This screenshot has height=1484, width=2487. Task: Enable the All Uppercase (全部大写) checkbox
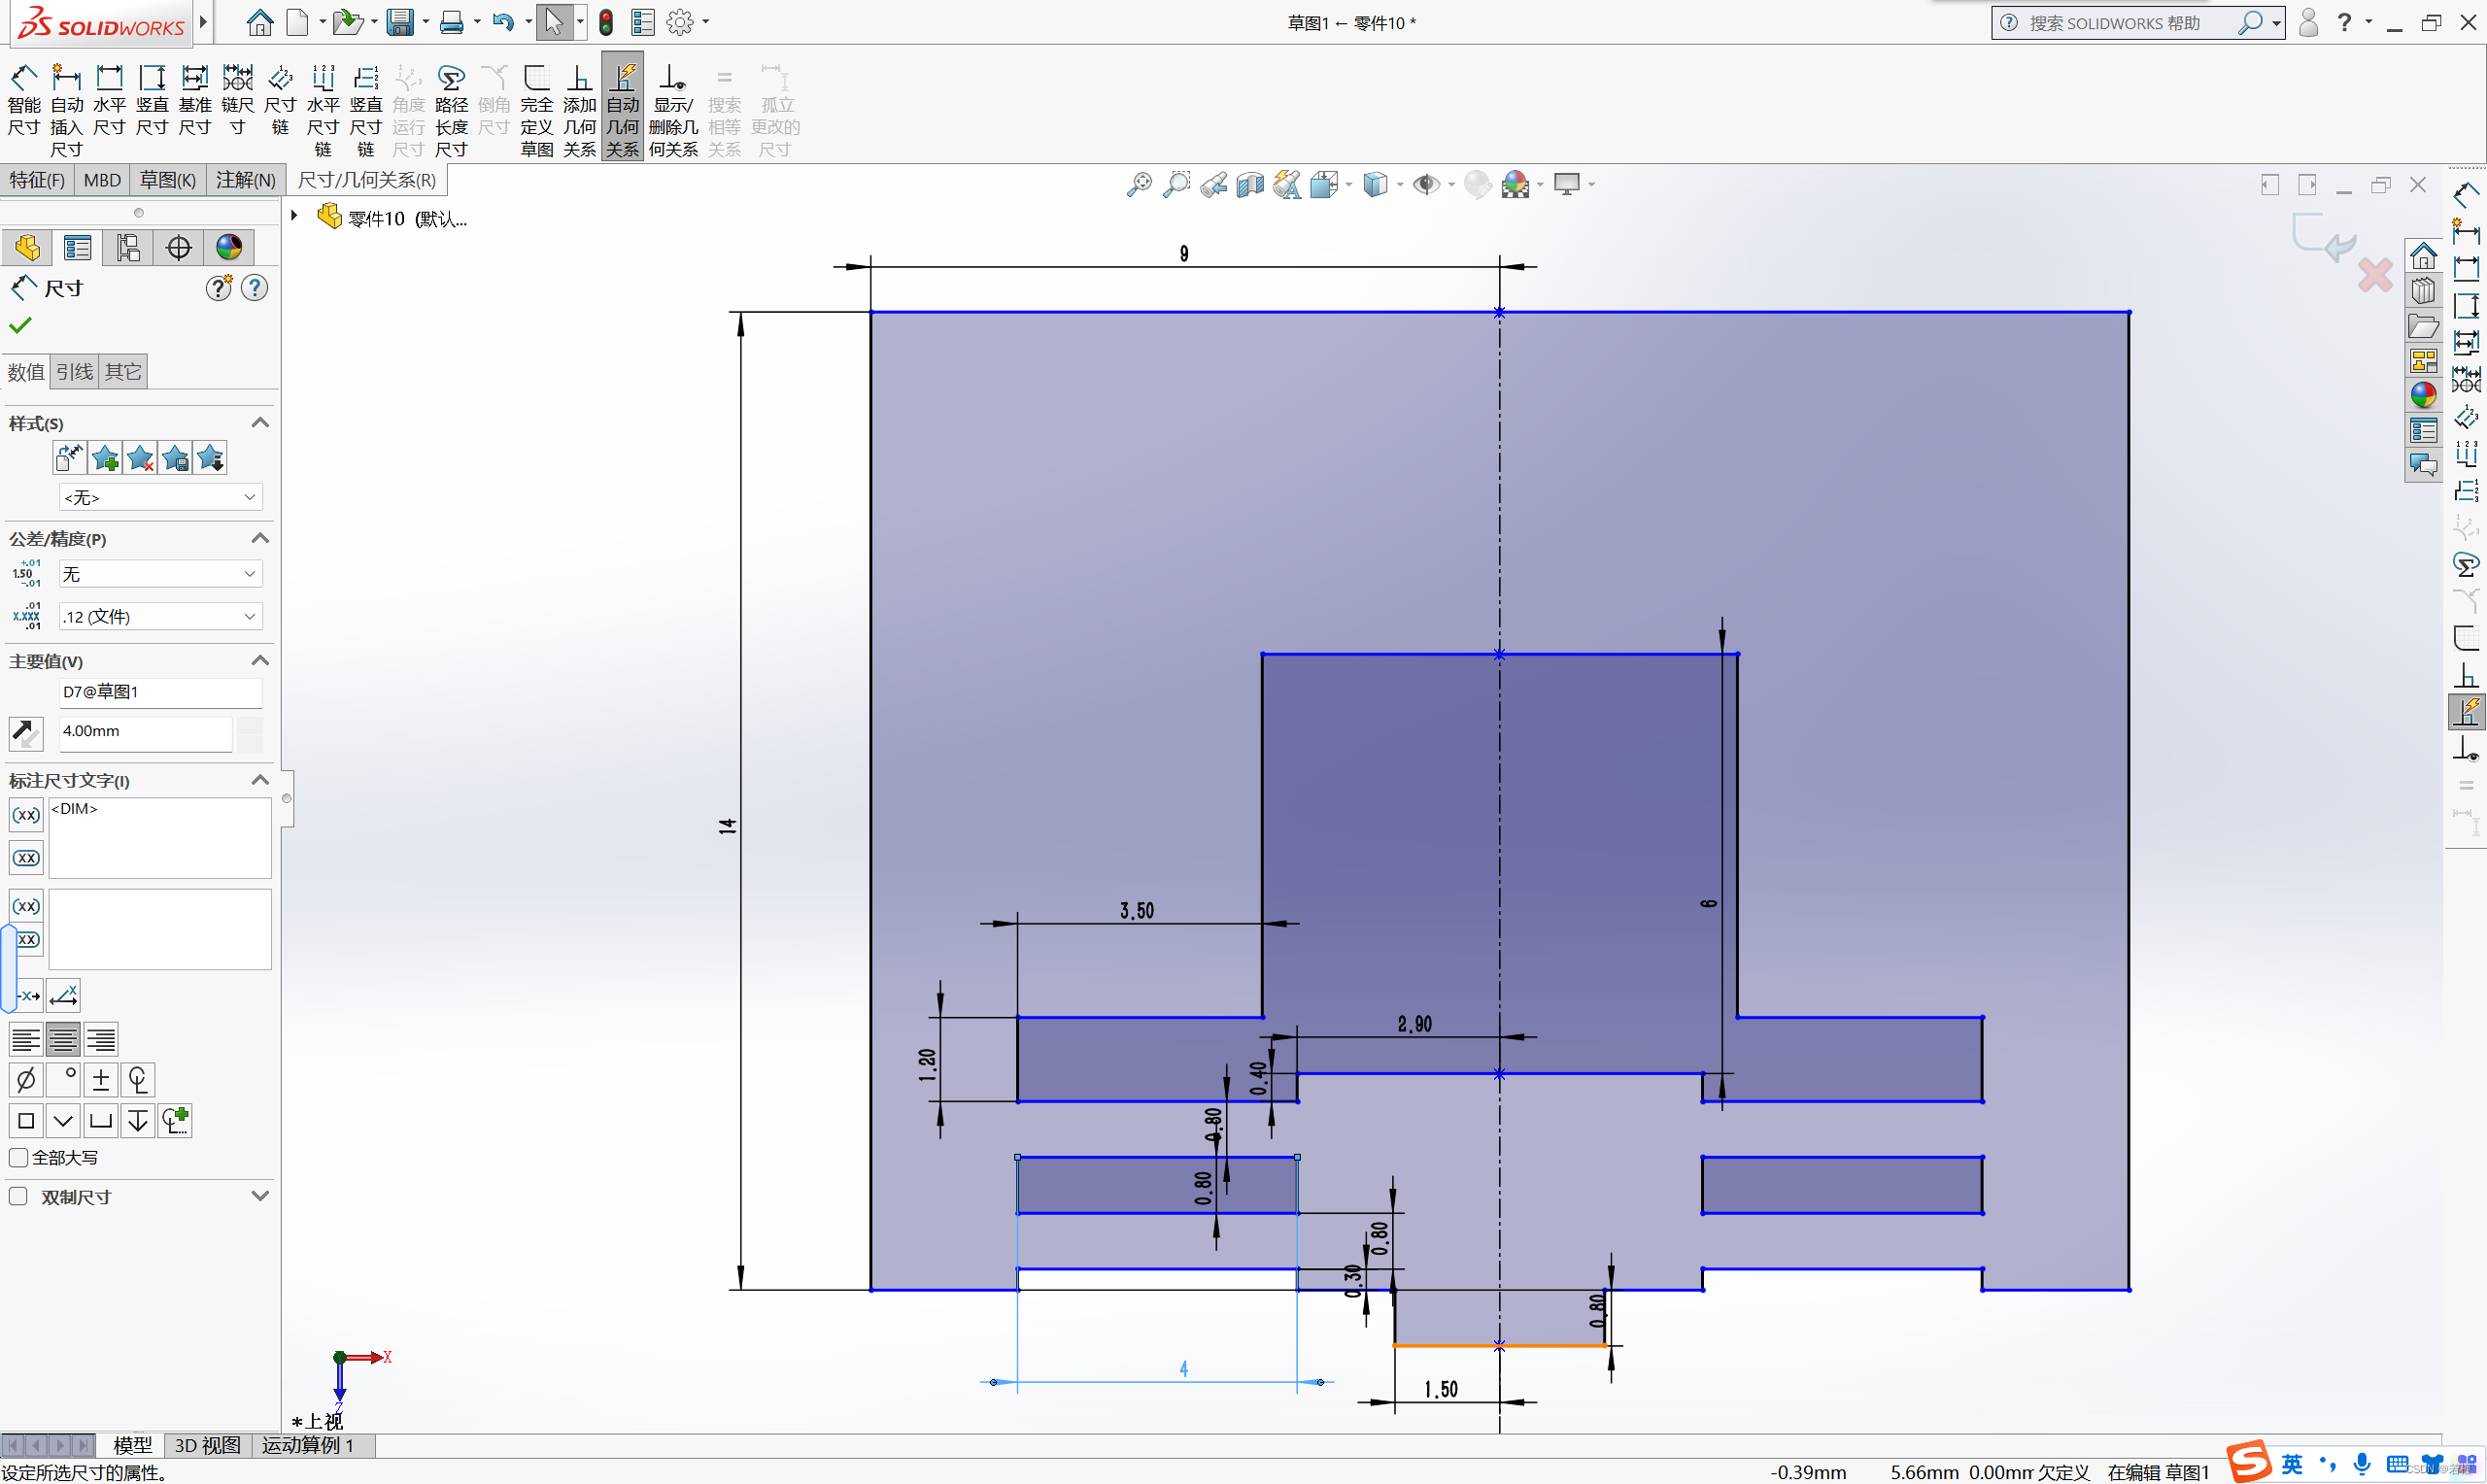pyautogui.click(x=18, y=1157)
